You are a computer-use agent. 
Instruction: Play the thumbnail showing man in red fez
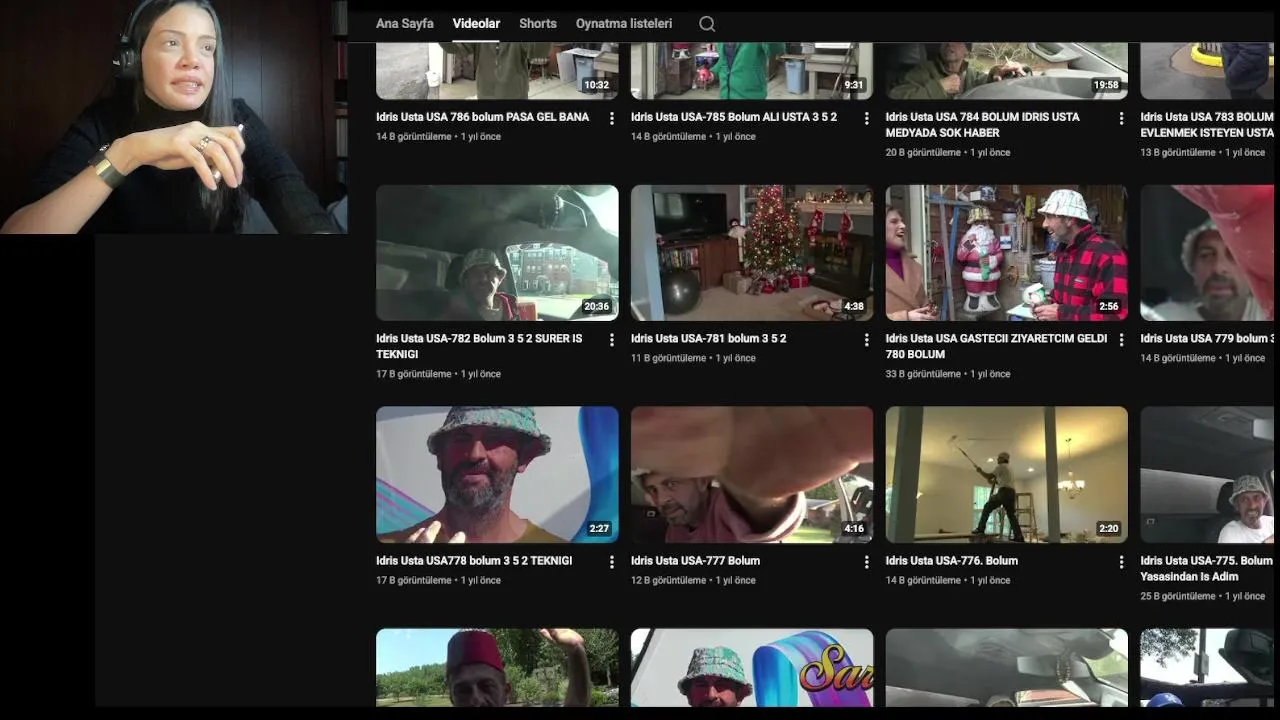[497, 668]
